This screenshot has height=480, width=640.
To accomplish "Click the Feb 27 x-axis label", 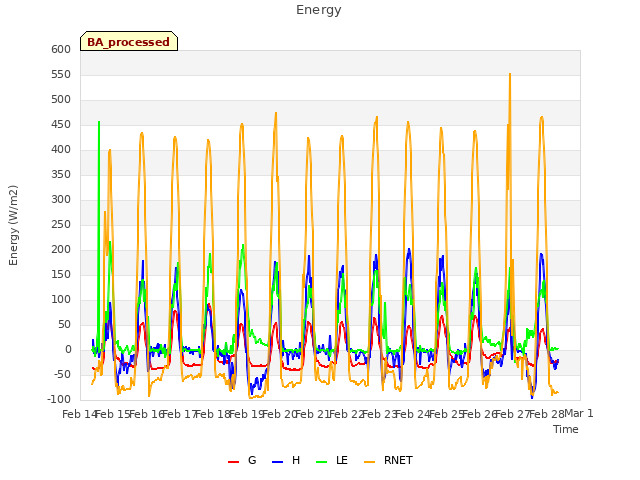I will pyautogui.click(x=512, y=414).
